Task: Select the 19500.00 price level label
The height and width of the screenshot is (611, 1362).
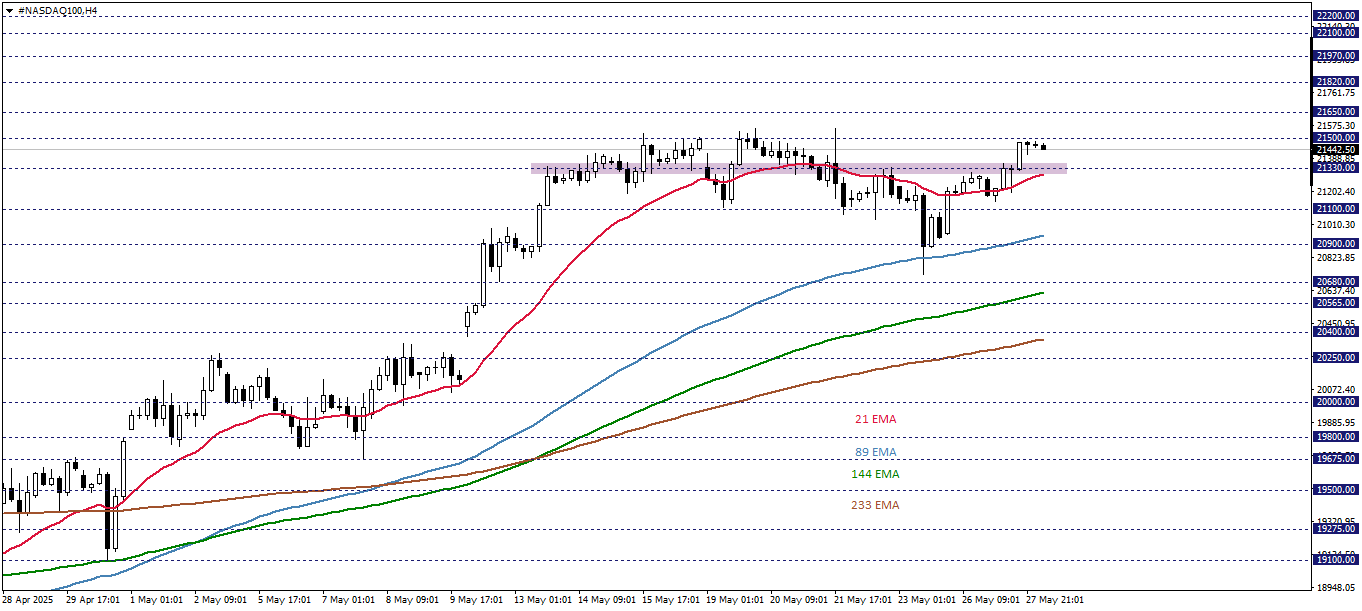Action: (1336, 490)
